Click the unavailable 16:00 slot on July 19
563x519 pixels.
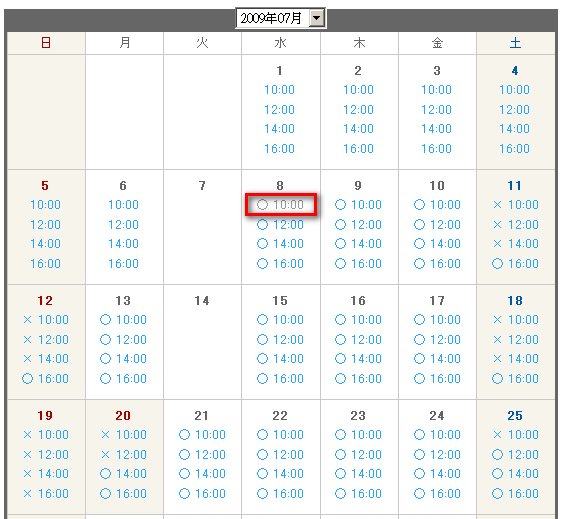(46, 493)
